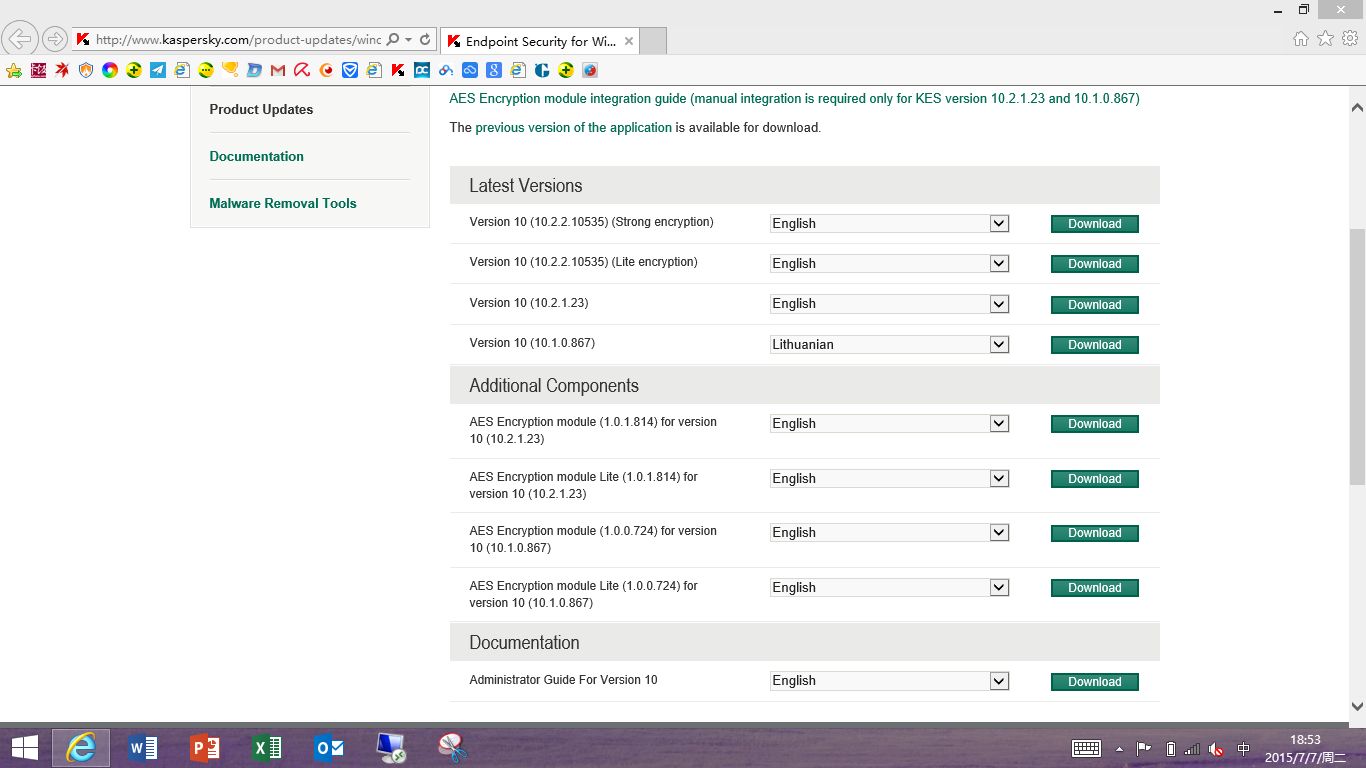Viewport: 1366px width, 768px height.
Task: Open the browser Tools gear icon
Action: [1350, 39]
